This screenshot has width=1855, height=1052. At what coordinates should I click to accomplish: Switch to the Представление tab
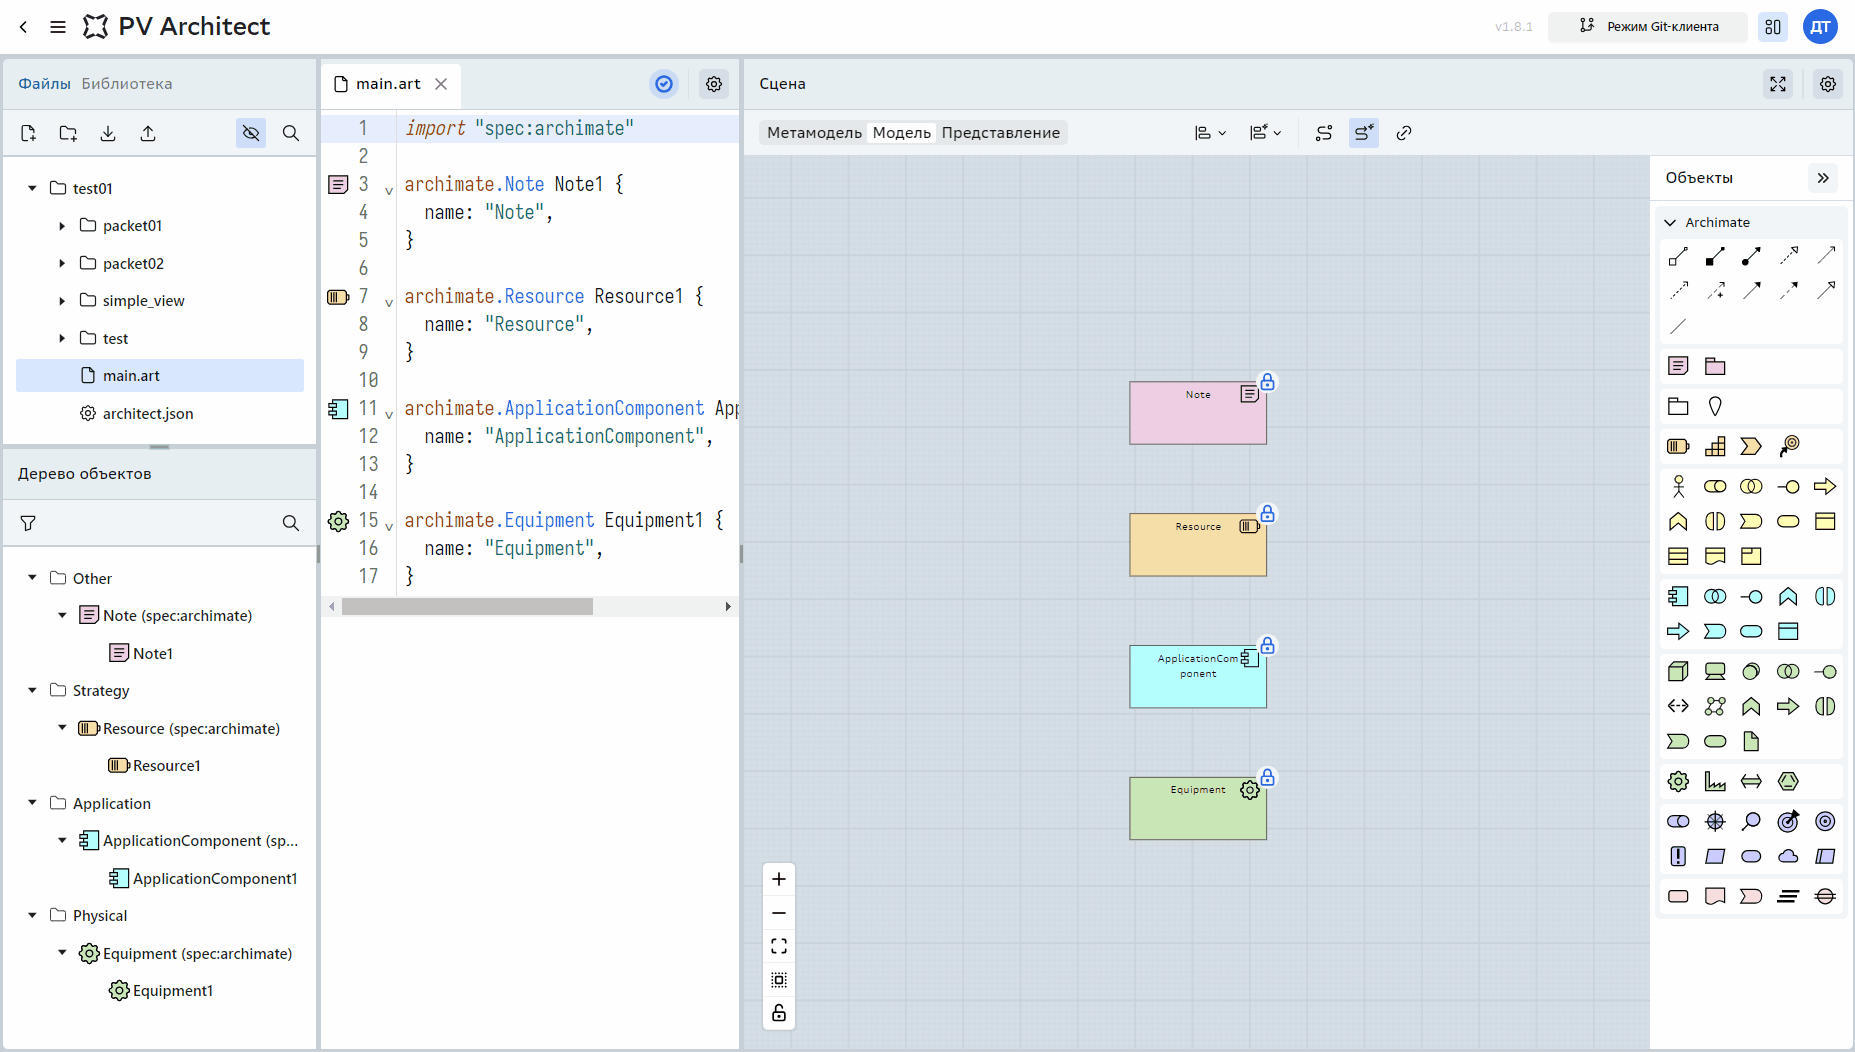point(1000,133)
